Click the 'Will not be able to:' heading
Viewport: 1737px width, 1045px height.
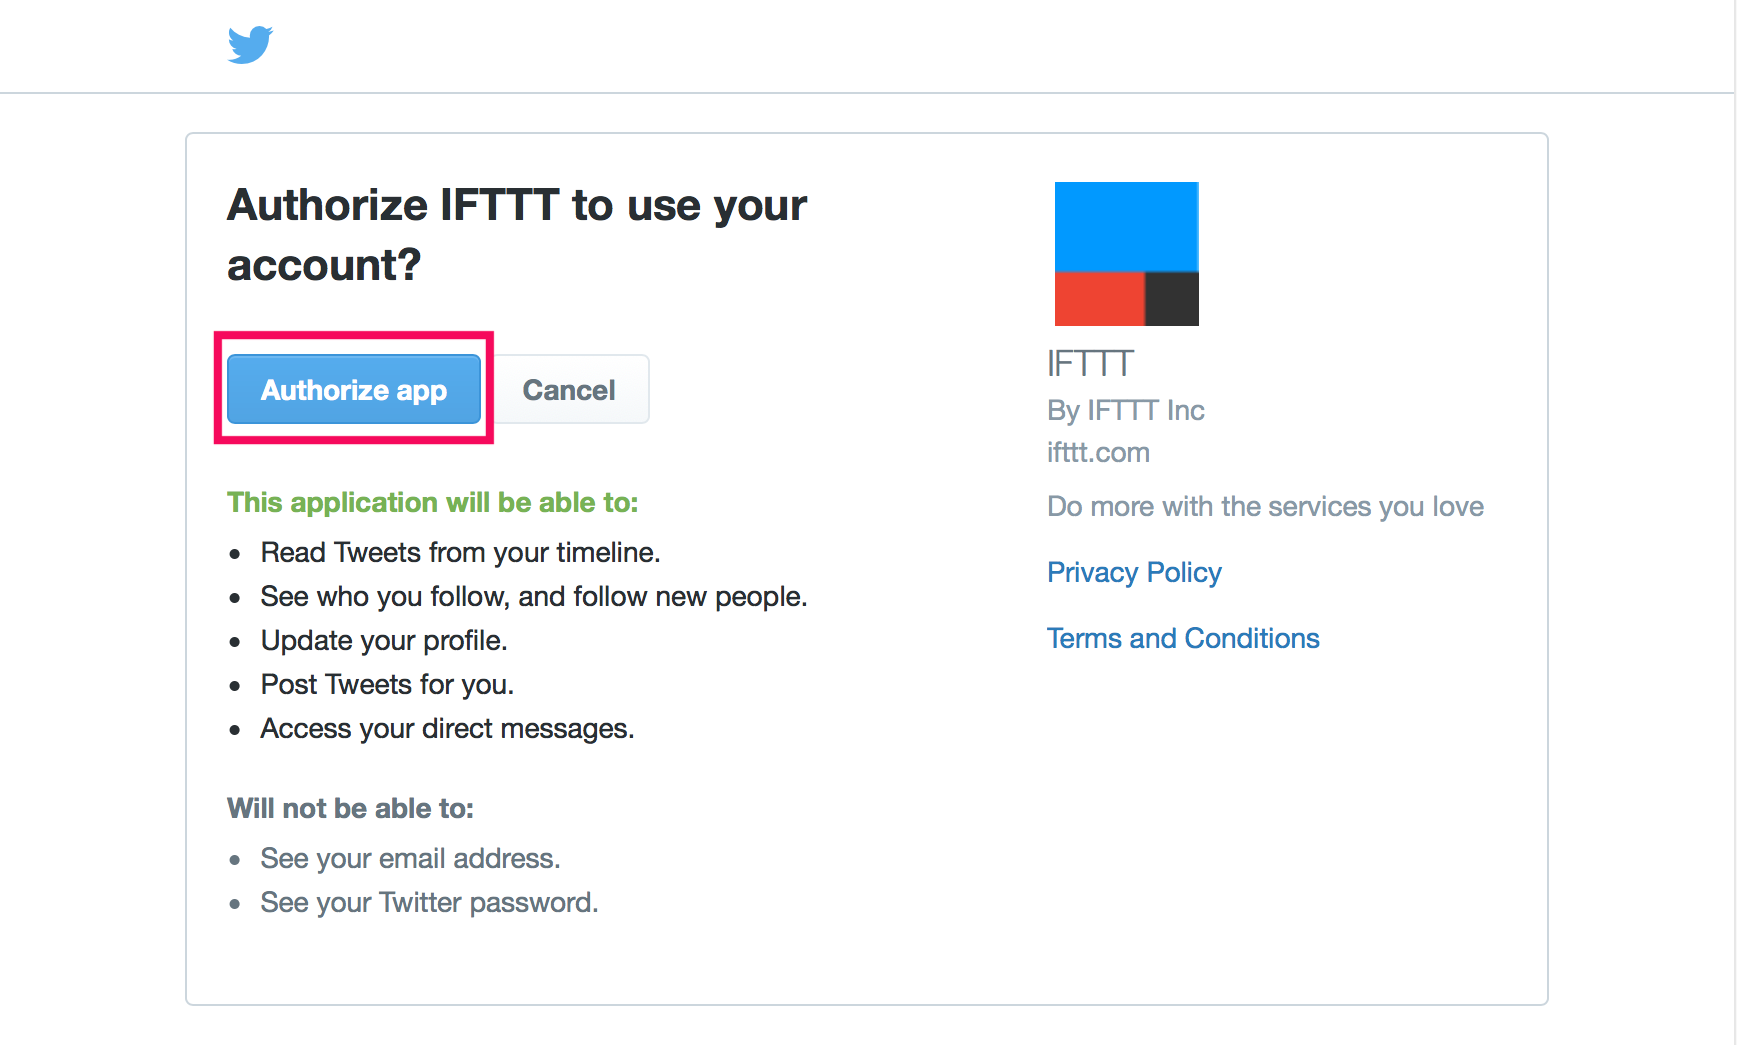pyautogui.click(x=350, y=808)
